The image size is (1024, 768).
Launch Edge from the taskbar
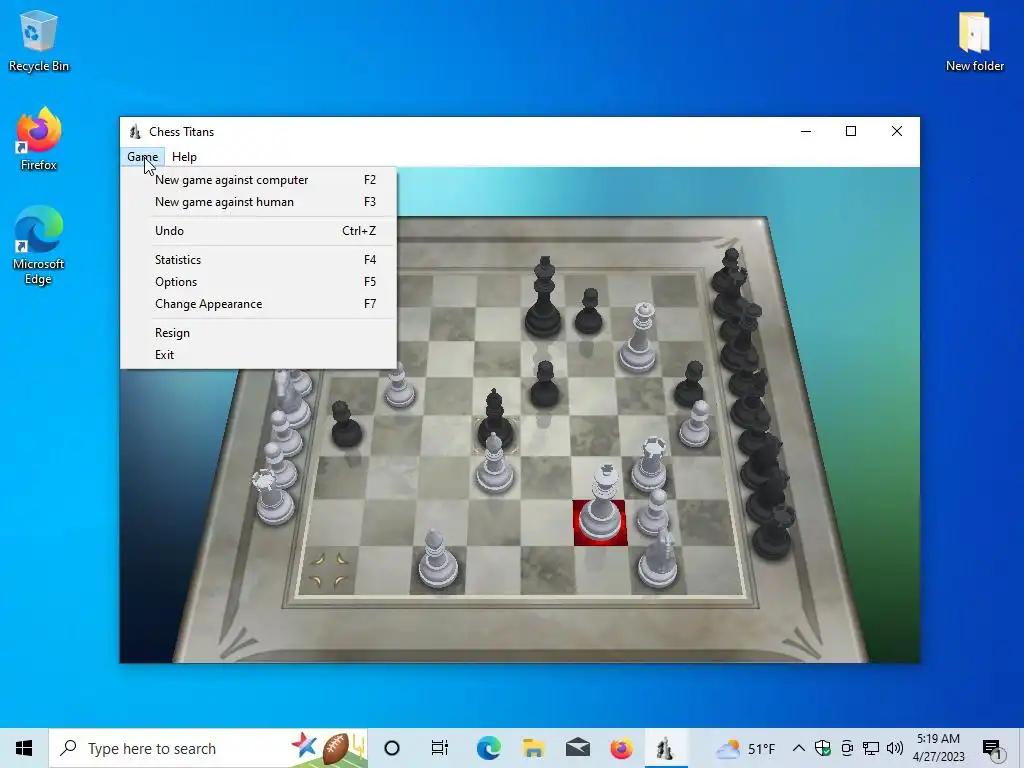coord(488,748)
